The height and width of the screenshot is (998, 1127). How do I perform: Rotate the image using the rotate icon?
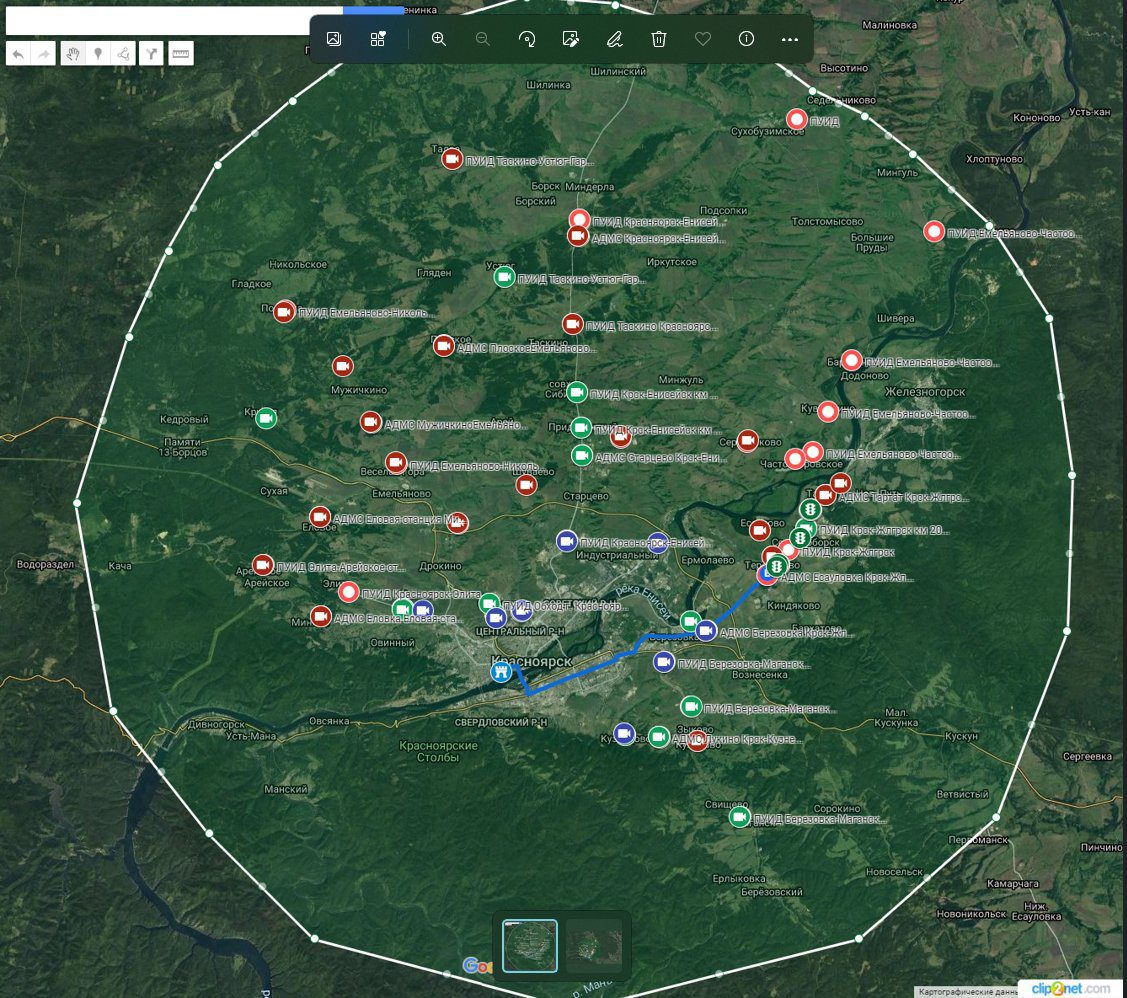point(526,39)
